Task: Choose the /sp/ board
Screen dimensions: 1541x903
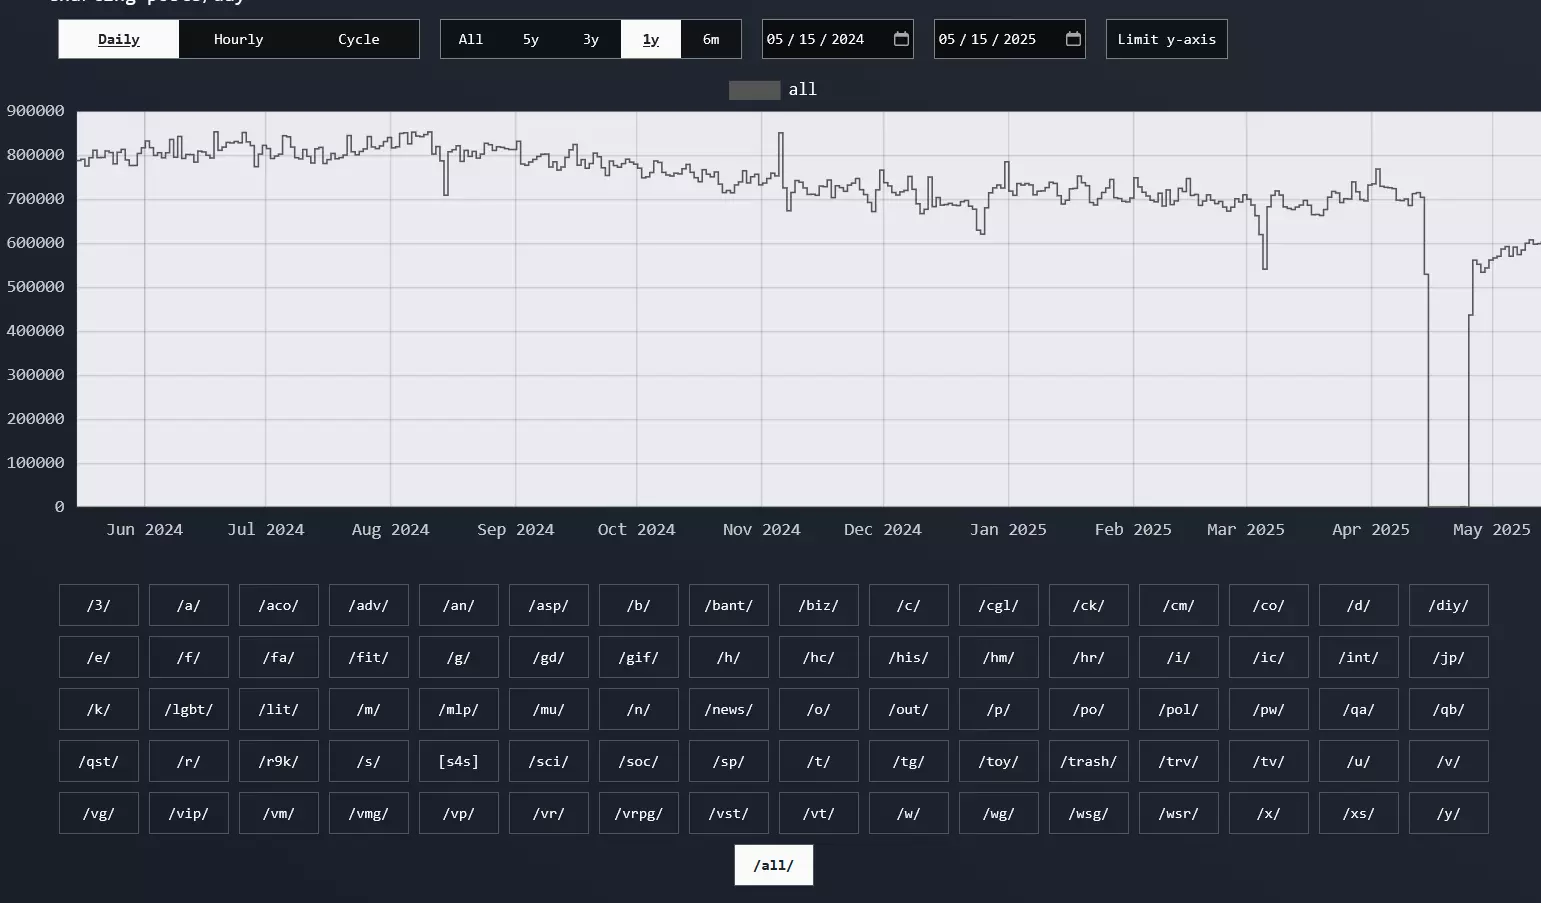Action: [729, 761]
